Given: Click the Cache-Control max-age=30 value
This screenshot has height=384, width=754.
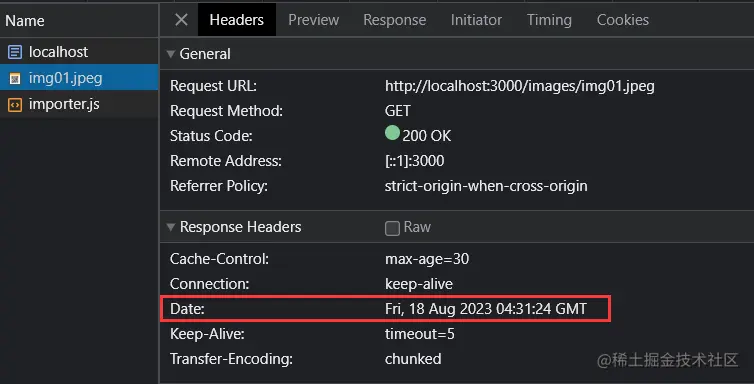Looking at the screenshot, I should point(427,259).
